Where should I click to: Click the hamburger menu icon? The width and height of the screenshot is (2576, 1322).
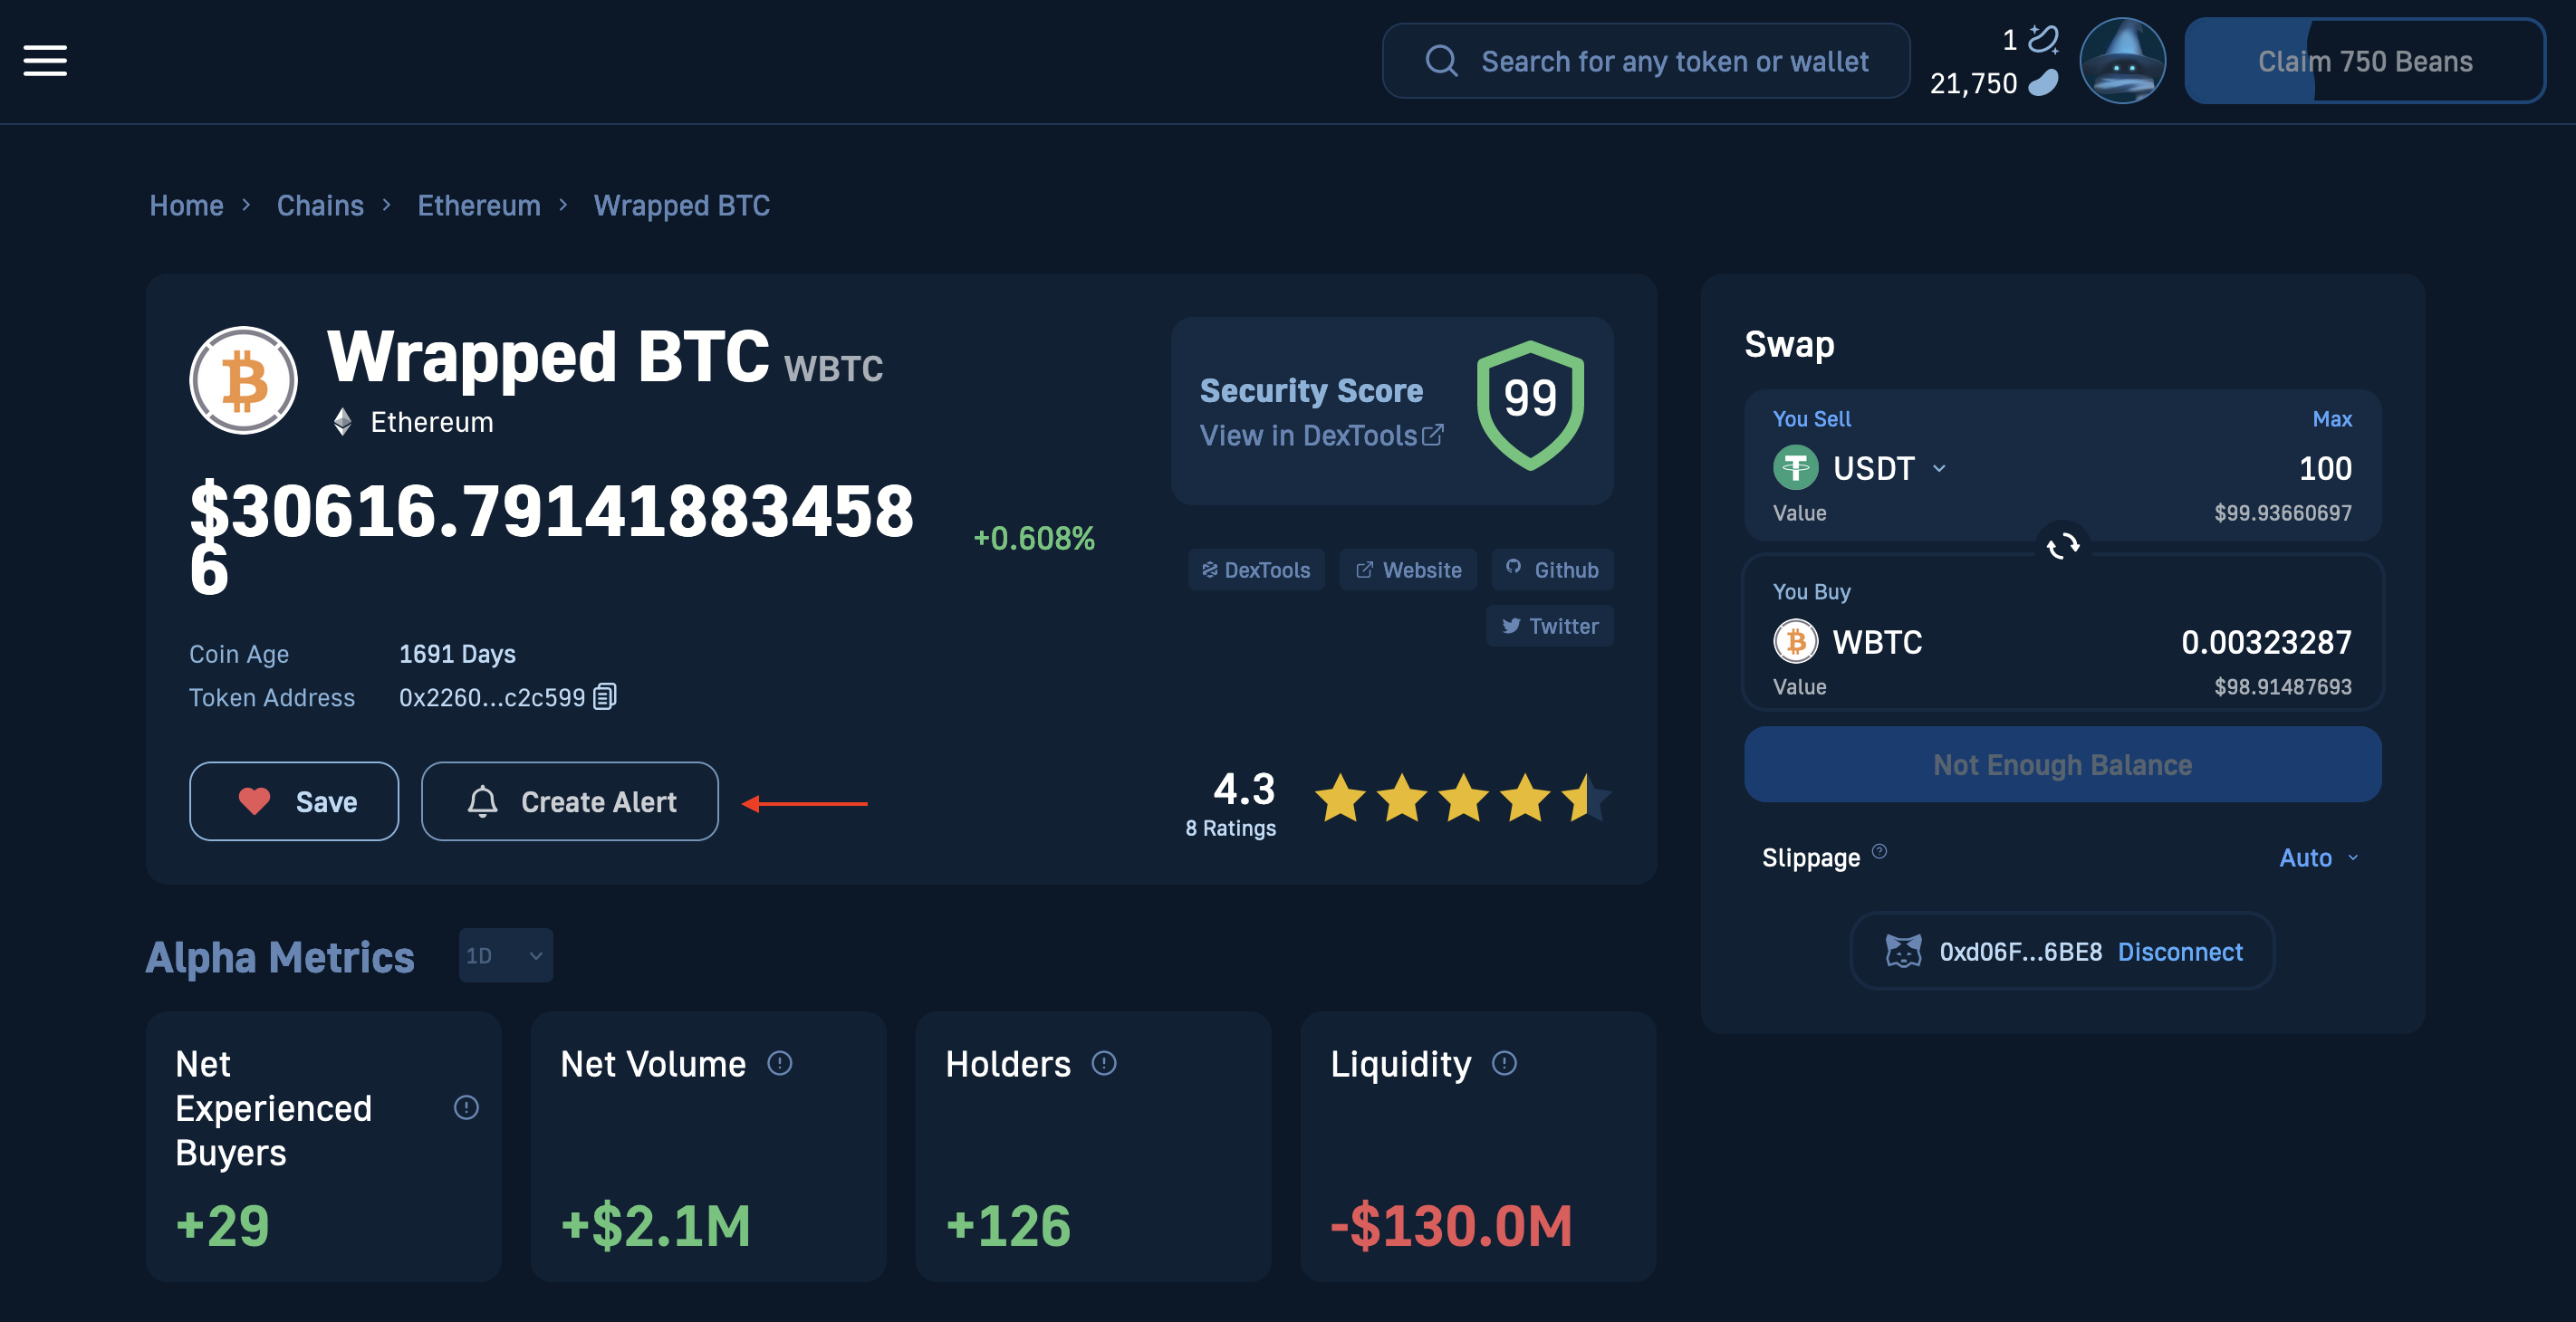click(x=45, y=59)
